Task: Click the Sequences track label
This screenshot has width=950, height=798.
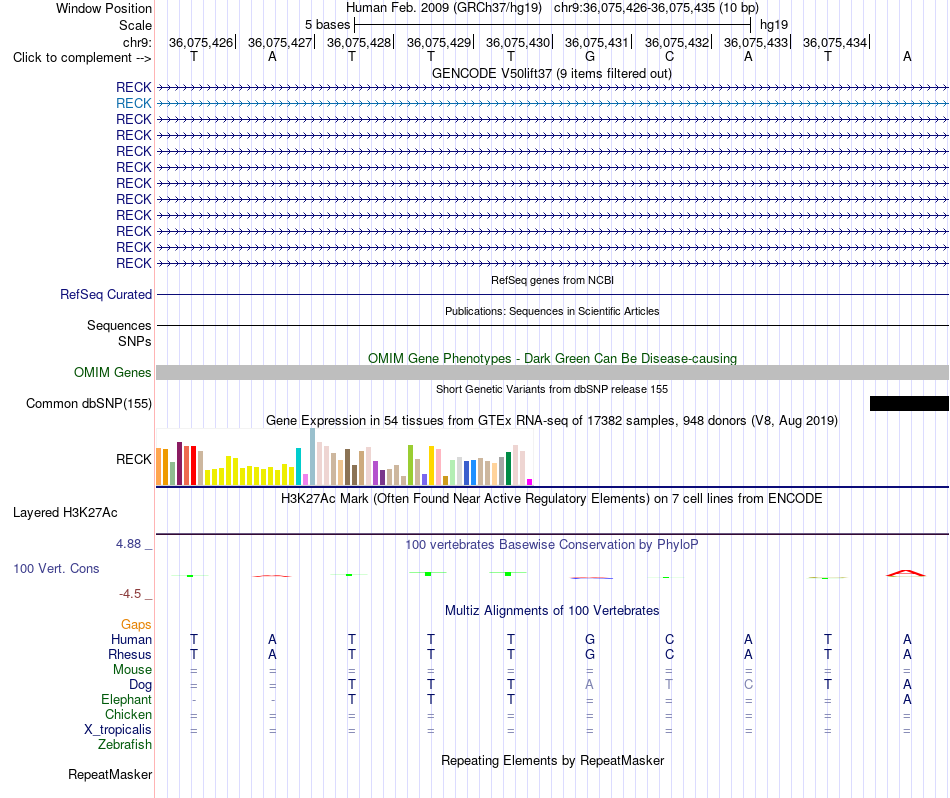Action: [x=119, y=325]
